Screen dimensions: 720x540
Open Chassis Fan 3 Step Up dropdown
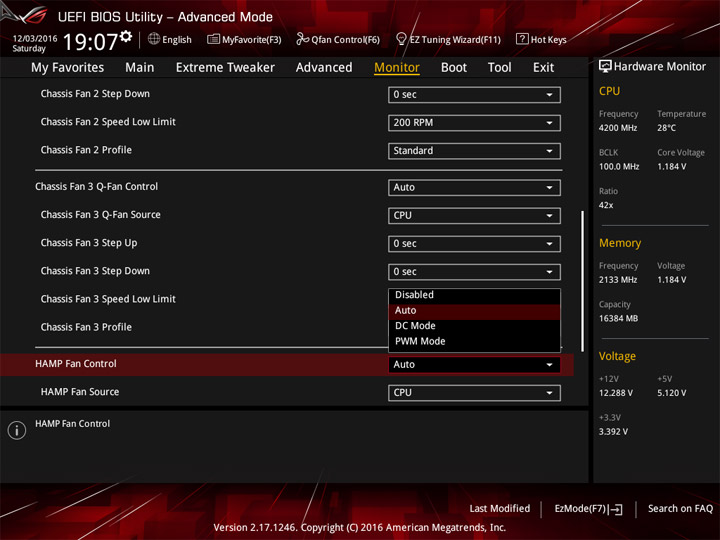pyautogui.click(x=474, y=243)
